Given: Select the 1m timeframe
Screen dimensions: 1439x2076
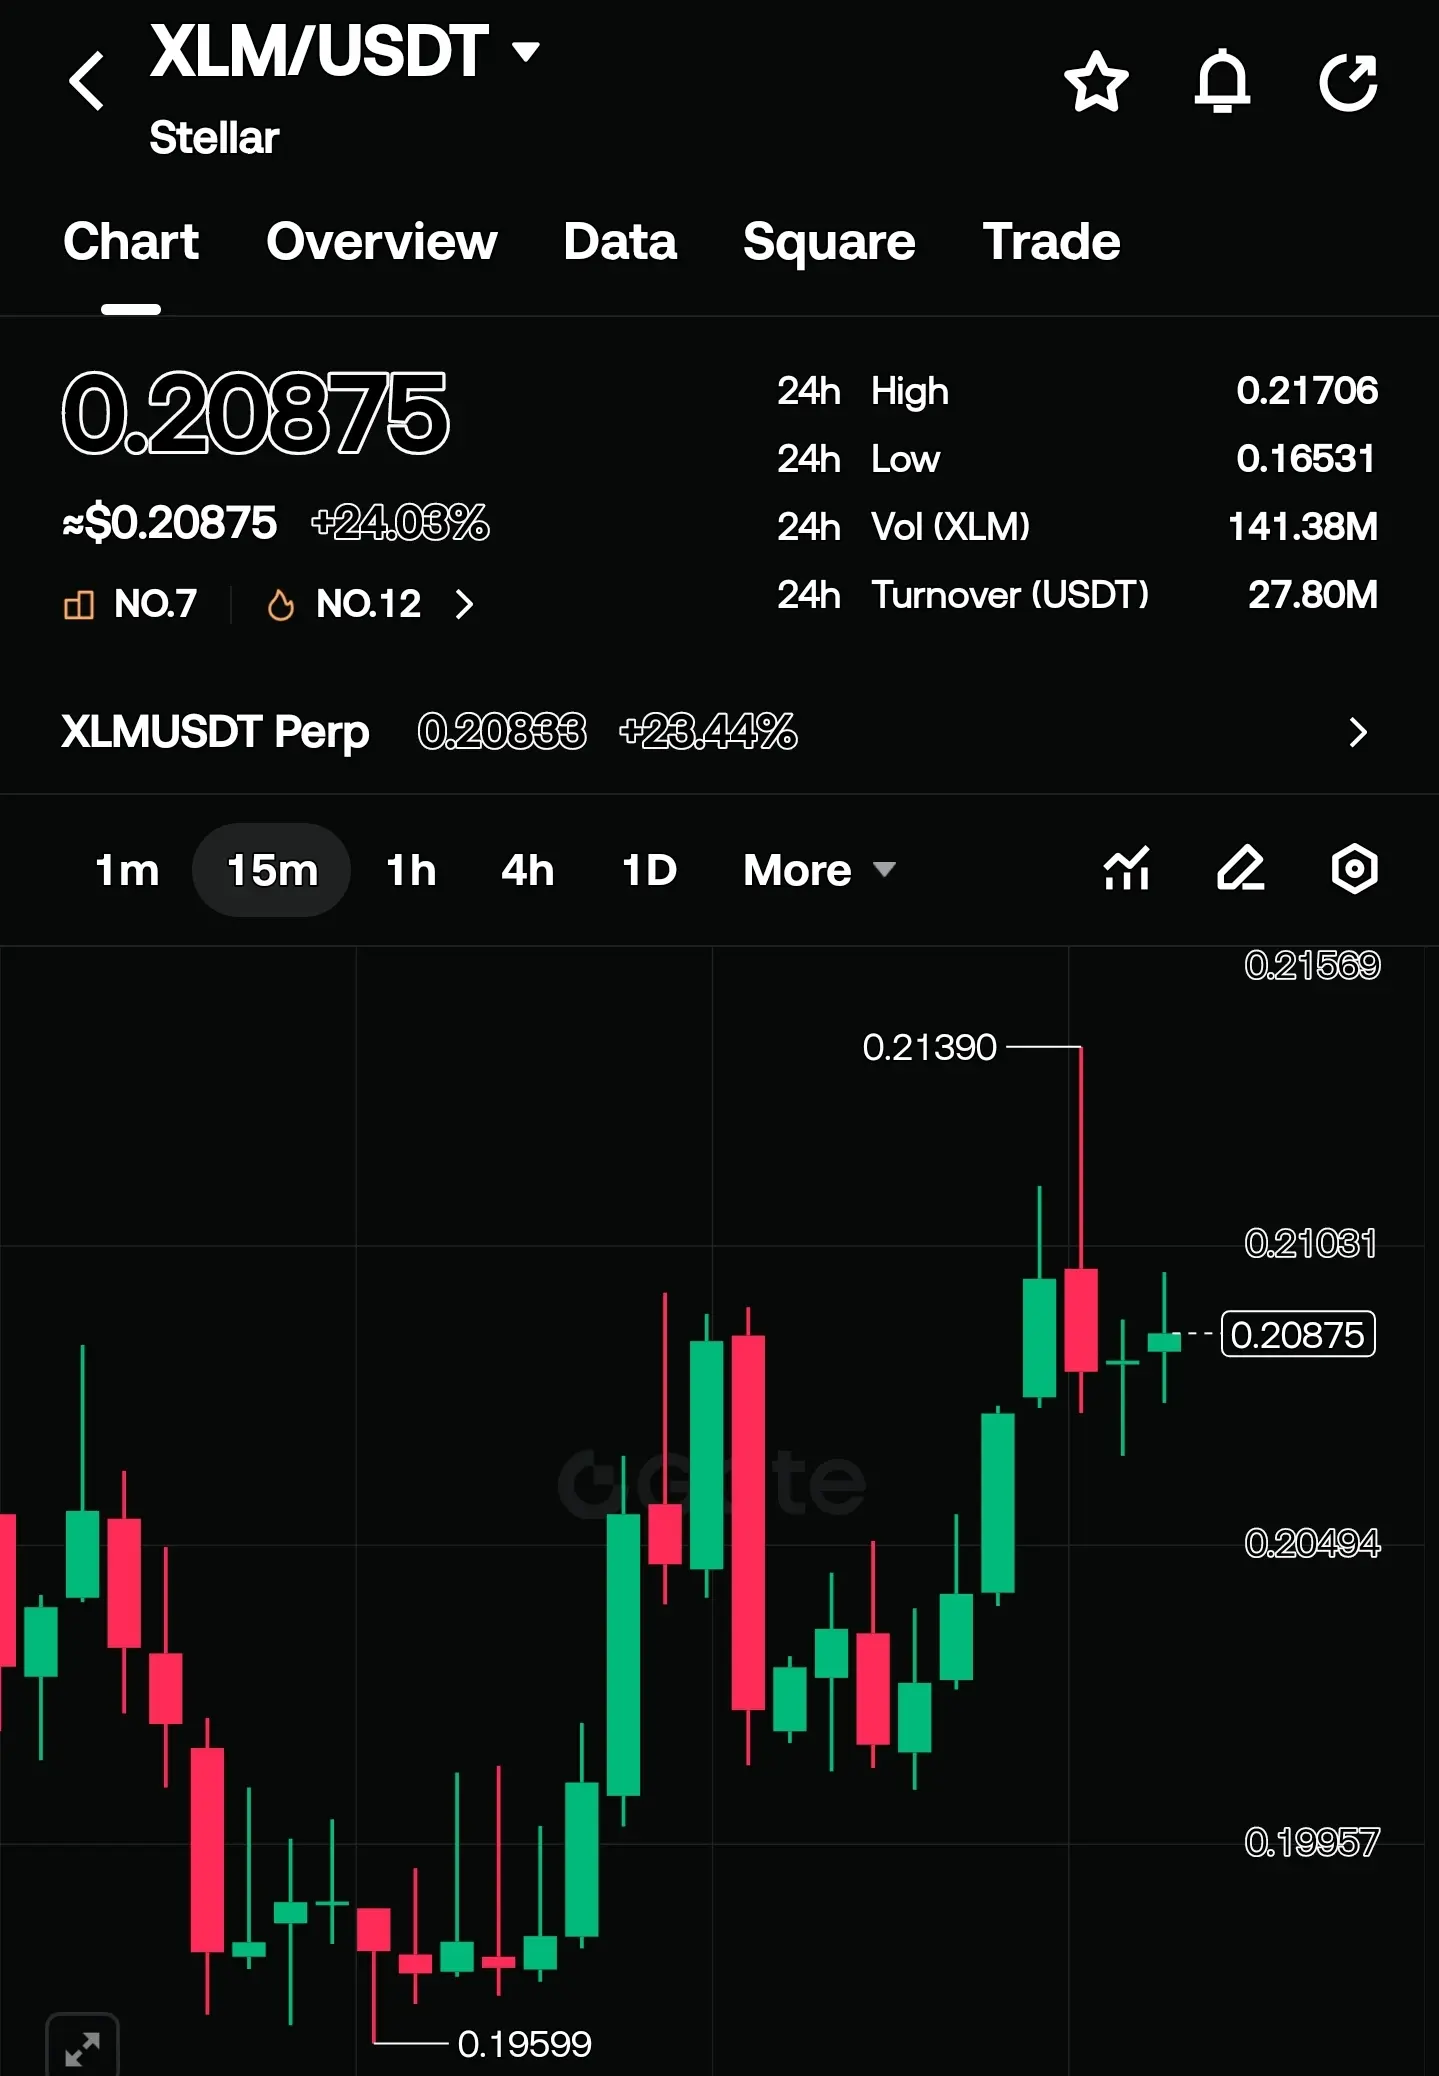Looking at the screenshot, I should [127, 870].
